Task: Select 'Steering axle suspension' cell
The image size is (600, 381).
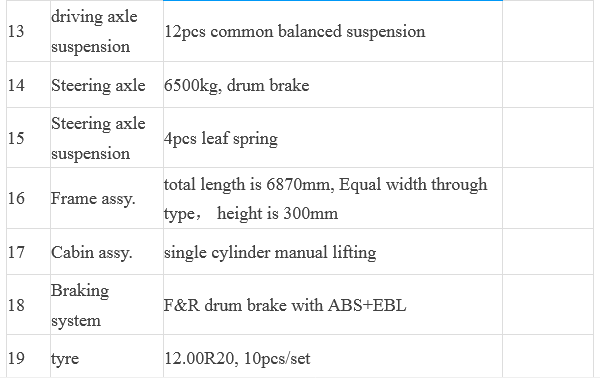Action: coord(107,138)
